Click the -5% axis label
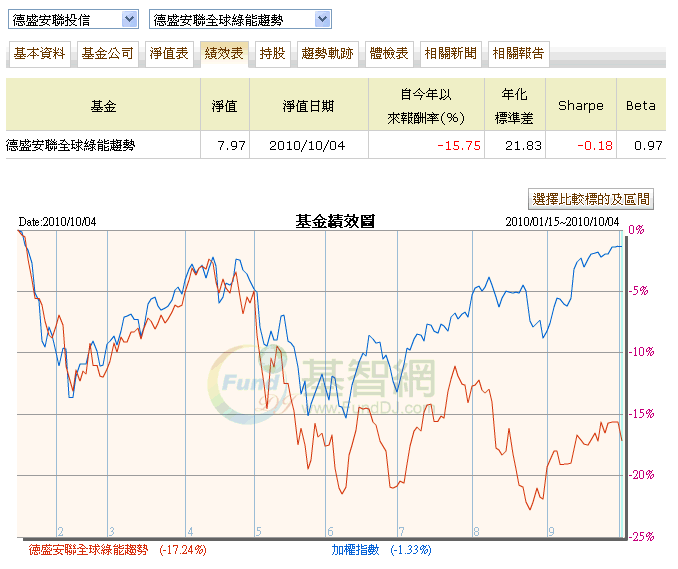678x569 pixels. tap(639, 291)
